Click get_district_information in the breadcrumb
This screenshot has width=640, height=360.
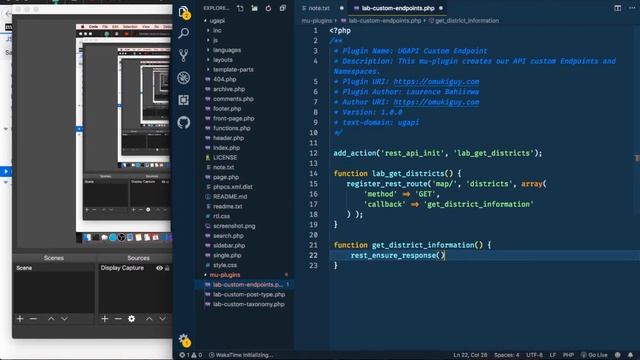pos(467,20)
